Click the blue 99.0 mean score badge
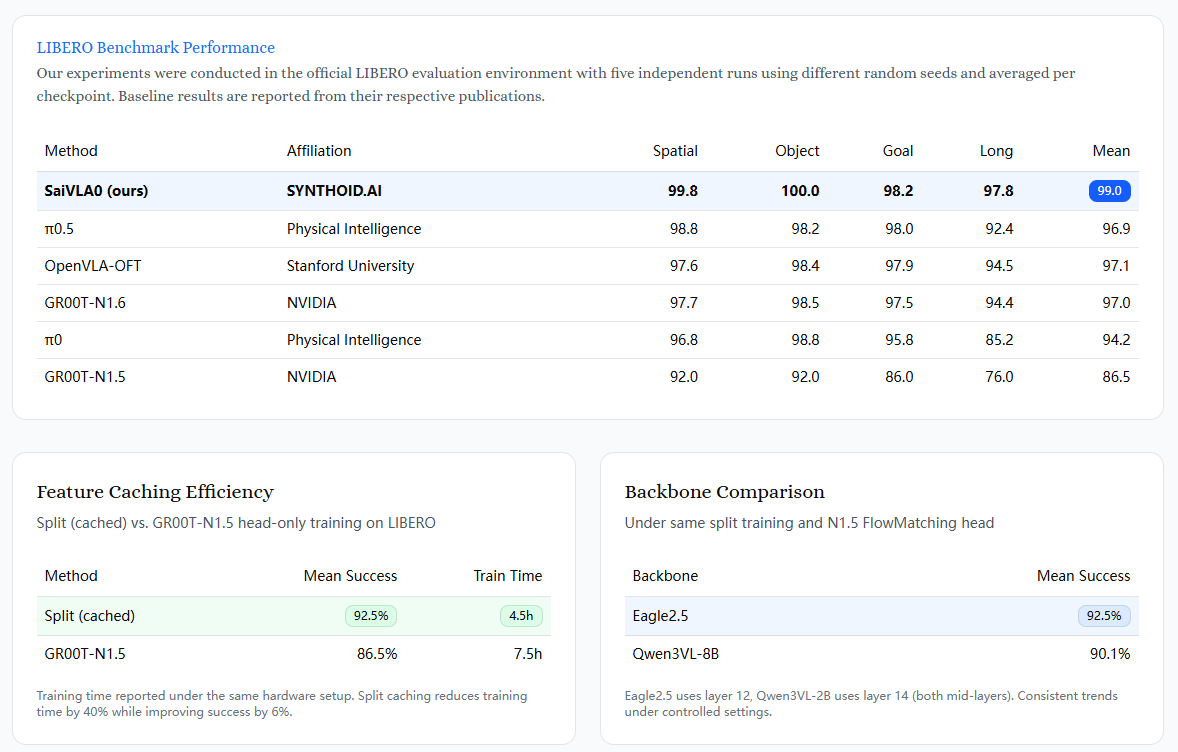The width and height of the screenshot is (1178, 752). point(1109,191)
